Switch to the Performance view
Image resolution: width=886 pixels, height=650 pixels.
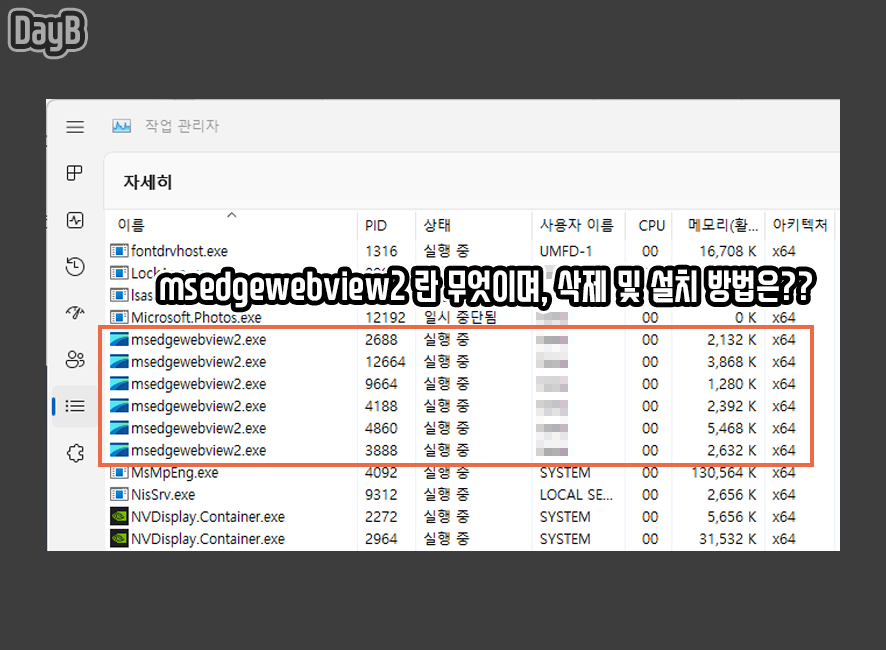click(74, 220)
